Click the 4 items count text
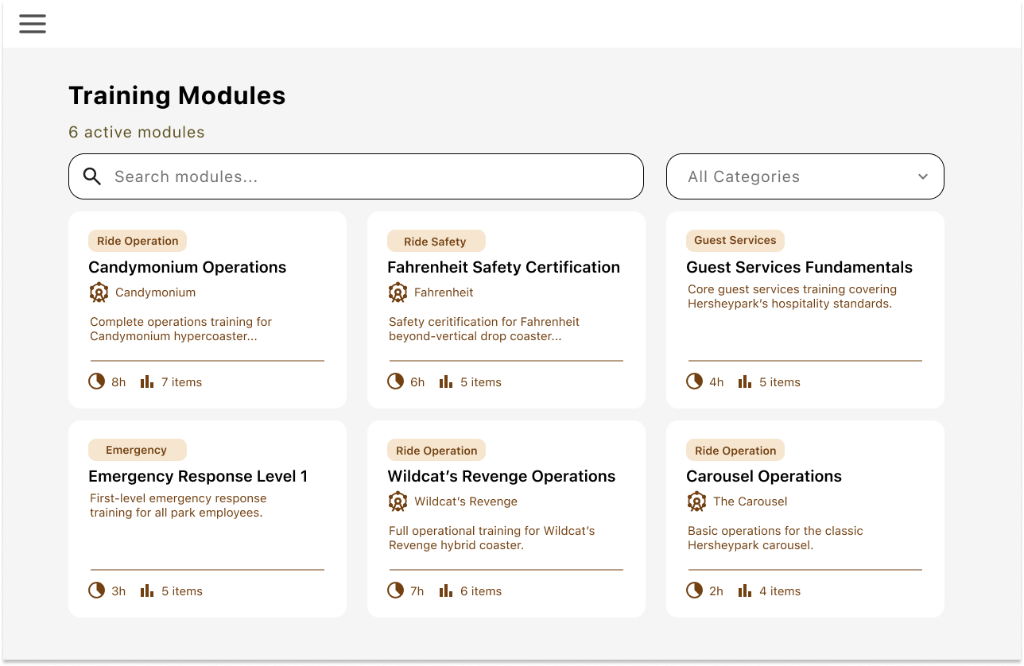This screenshot has height=666, width=1024. pyautogui.click(x=780, y=591)
